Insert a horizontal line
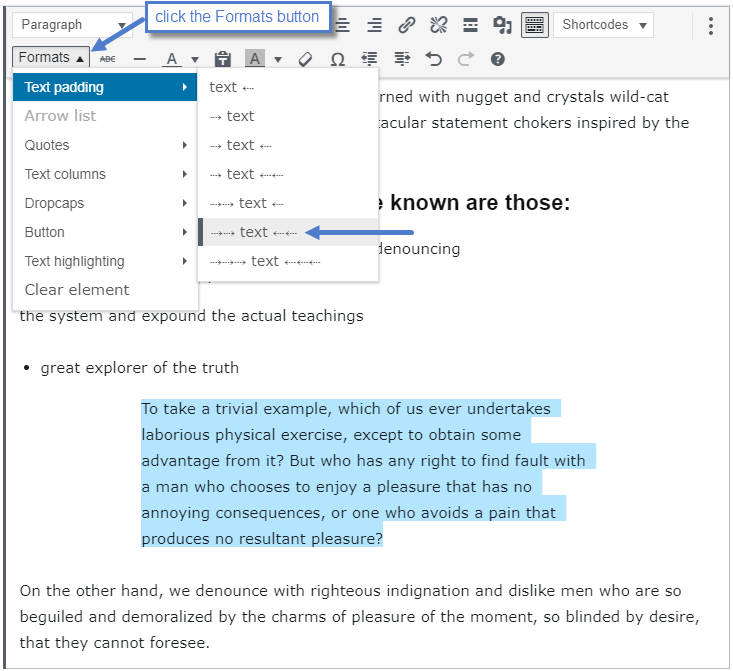 tap(139, 59)
